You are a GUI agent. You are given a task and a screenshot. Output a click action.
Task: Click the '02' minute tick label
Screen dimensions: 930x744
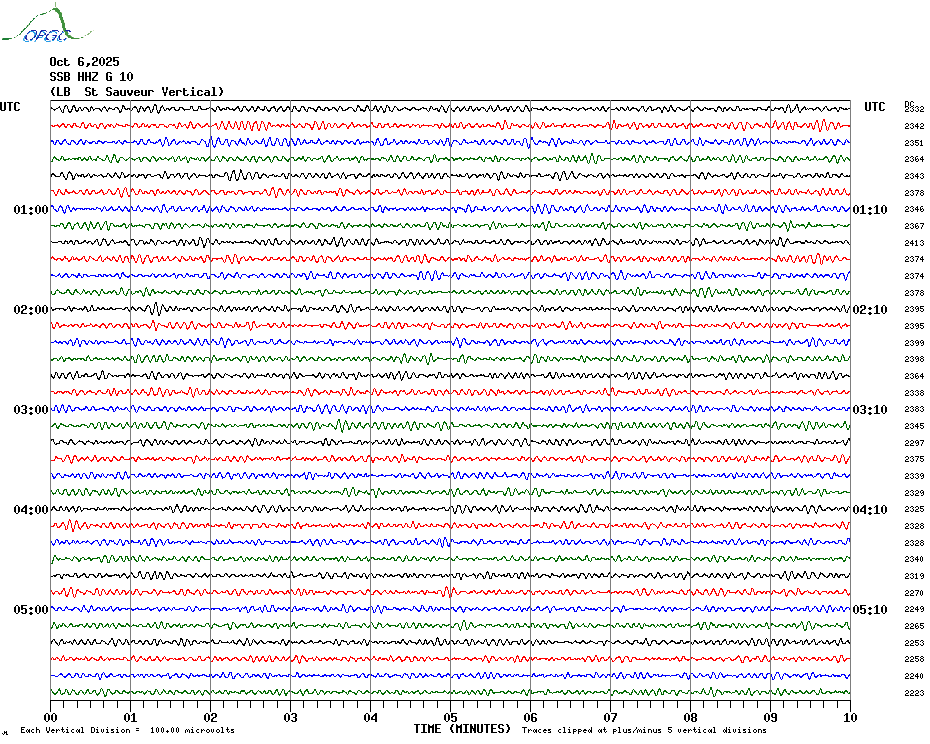(211, 718)
